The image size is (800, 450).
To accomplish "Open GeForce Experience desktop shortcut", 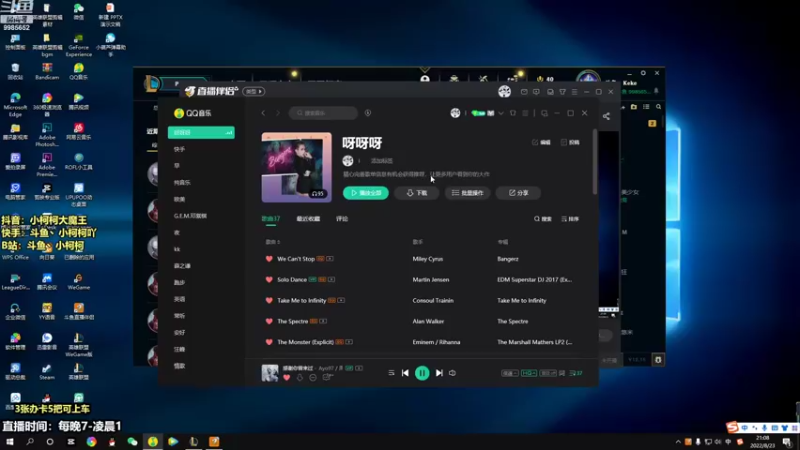I will pyautogui.click(x=79, y=45).
